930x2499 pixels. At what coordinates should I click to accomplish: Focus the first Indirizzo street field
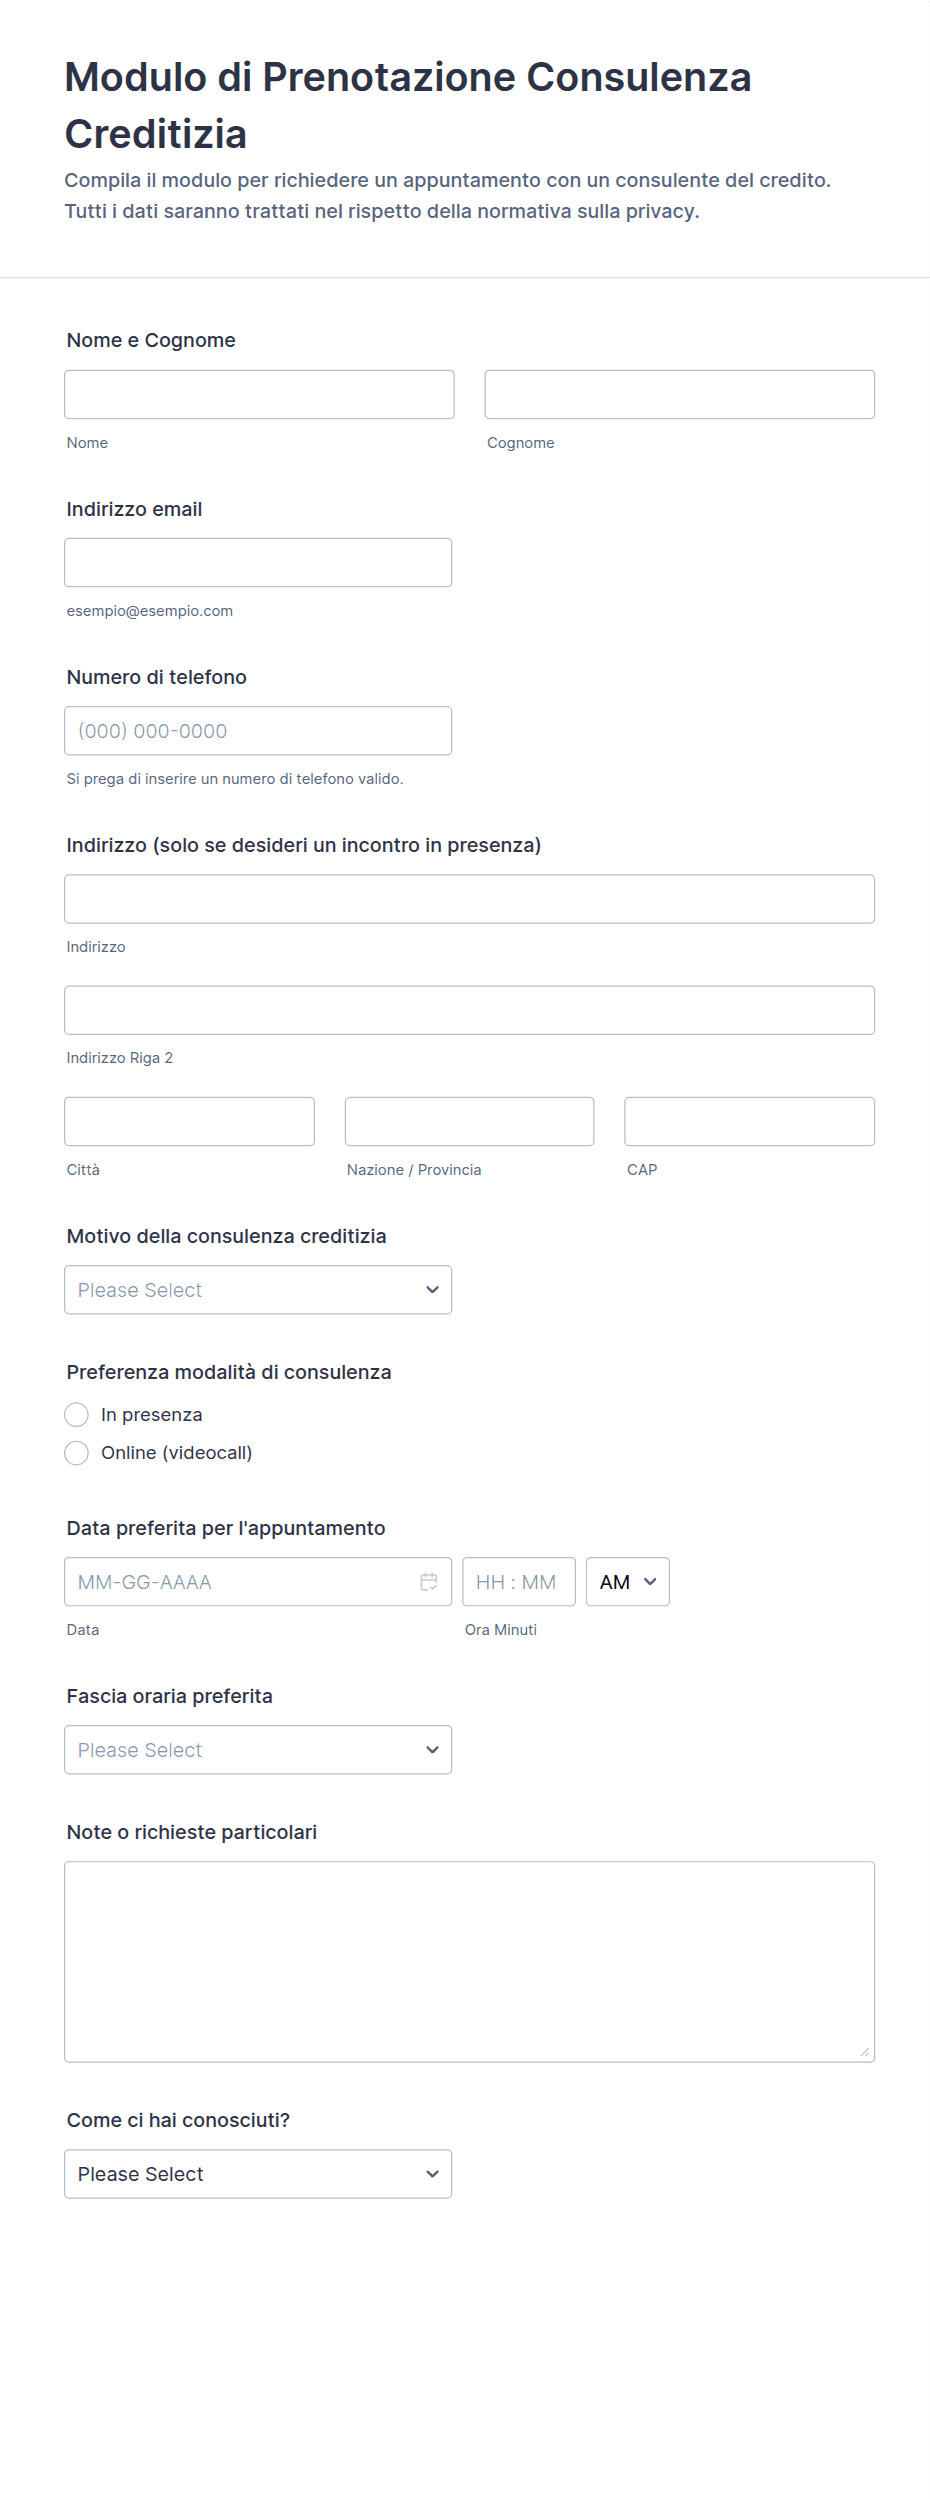pyautogui.click(x=469, y=899)
